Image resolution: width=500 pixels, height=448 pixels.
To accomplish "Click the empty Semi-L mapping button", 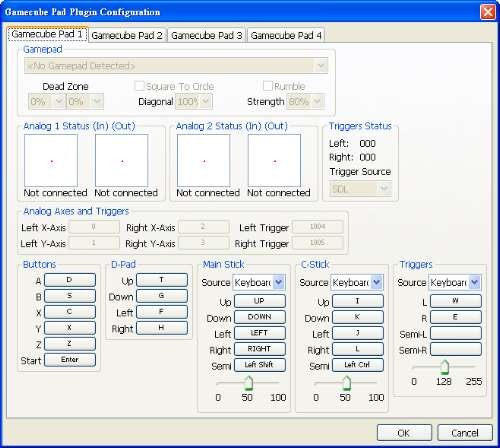I will pos(456,333).
